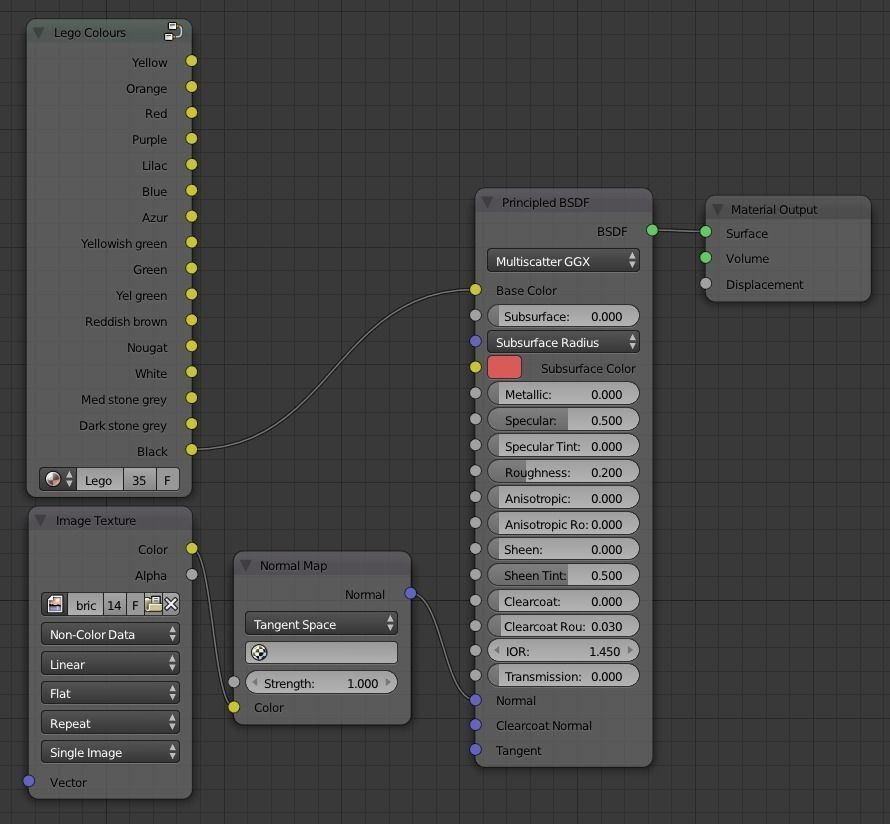Click the Roughness value slider
Image resolution: width=890 pixels, height=824 pixels.
(x=563, y=472)
